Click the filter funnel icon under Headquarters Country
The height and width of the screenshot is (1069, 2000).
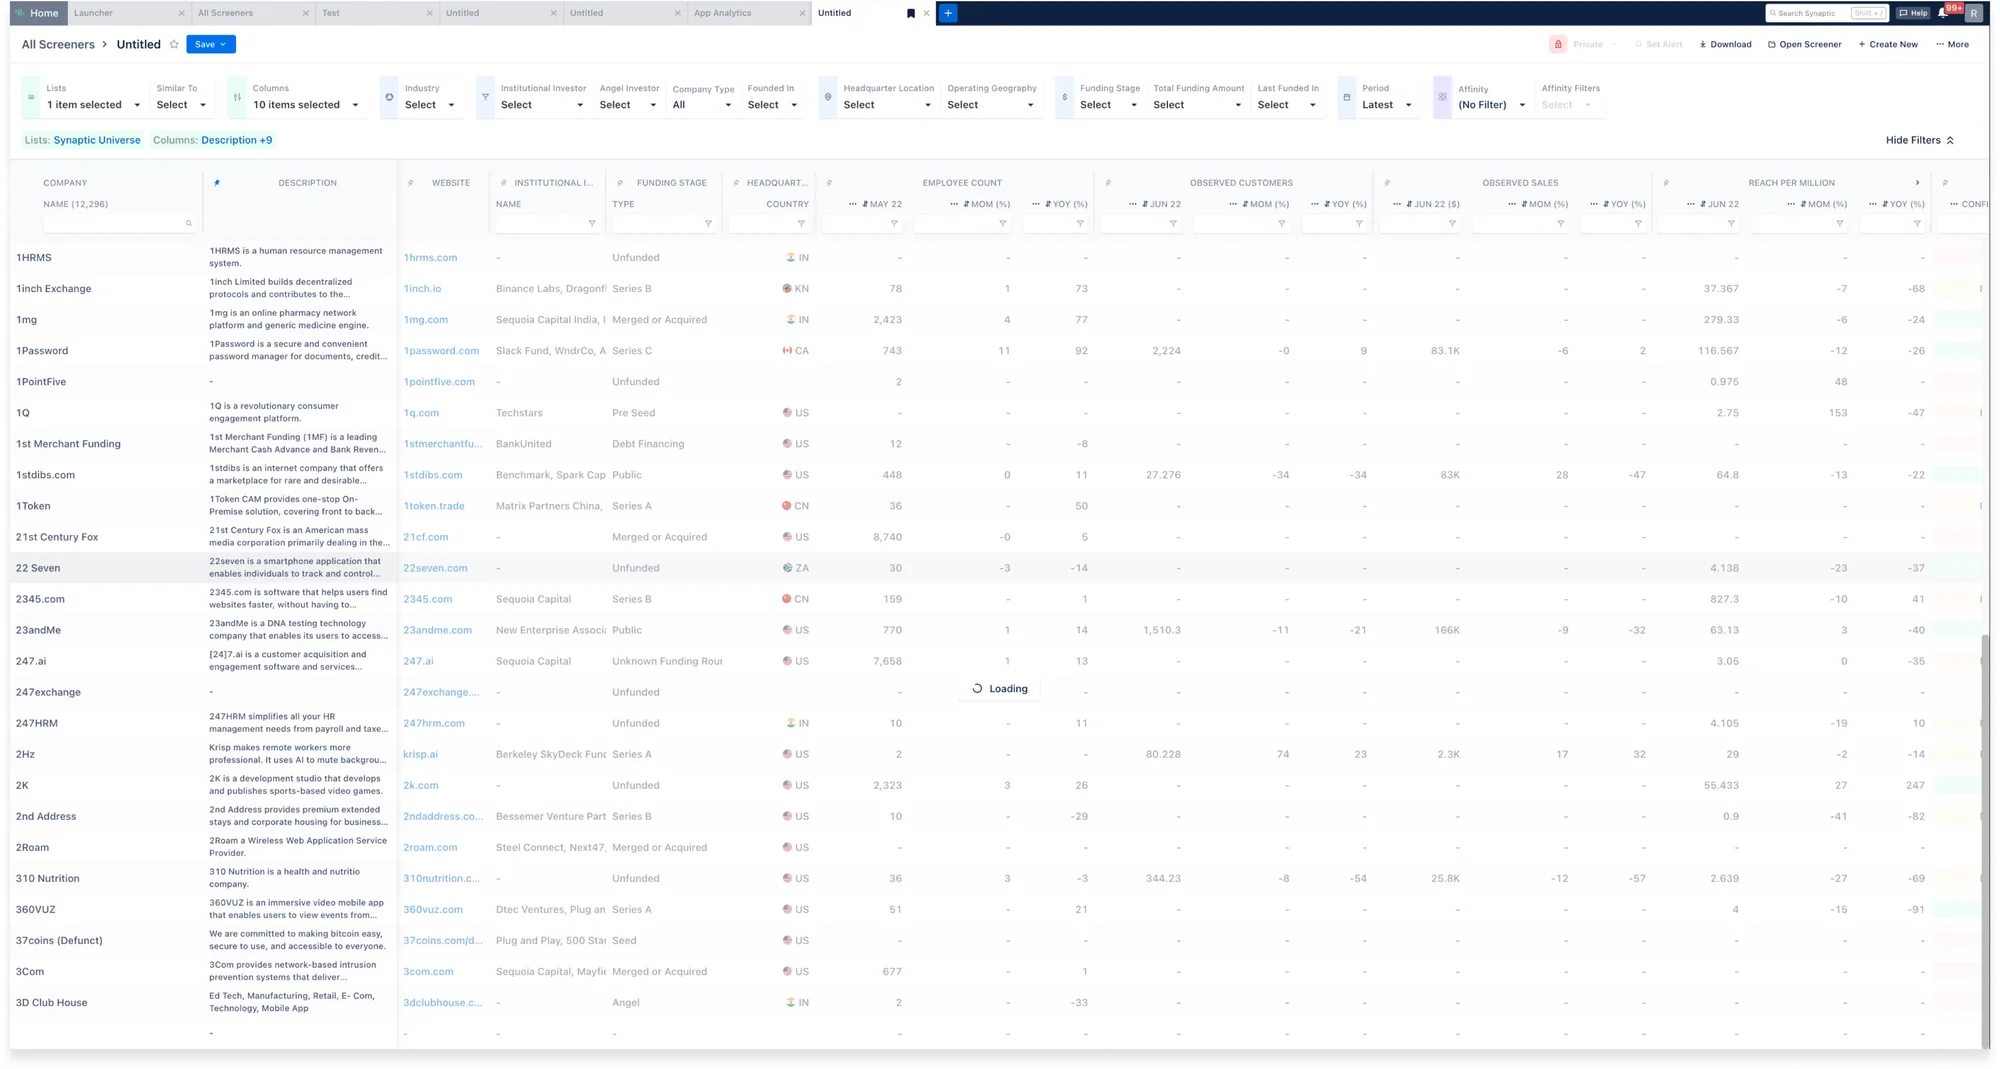pyautogui.click(x=801, y=224)
